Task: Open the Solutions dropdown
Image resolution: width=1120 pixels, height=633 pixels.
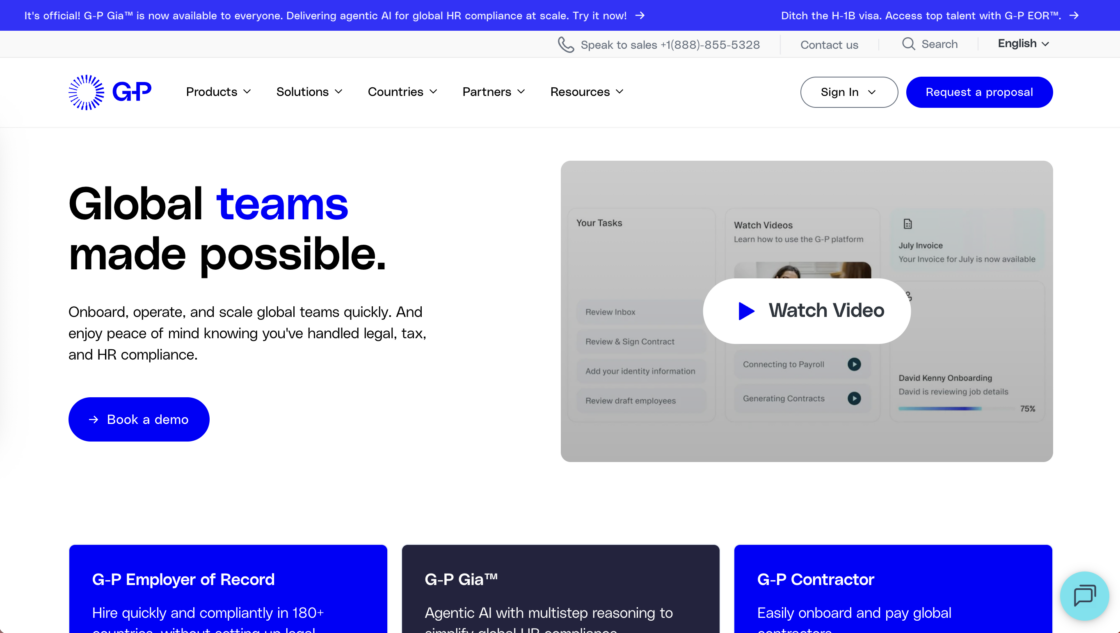Action: point(309,92)
